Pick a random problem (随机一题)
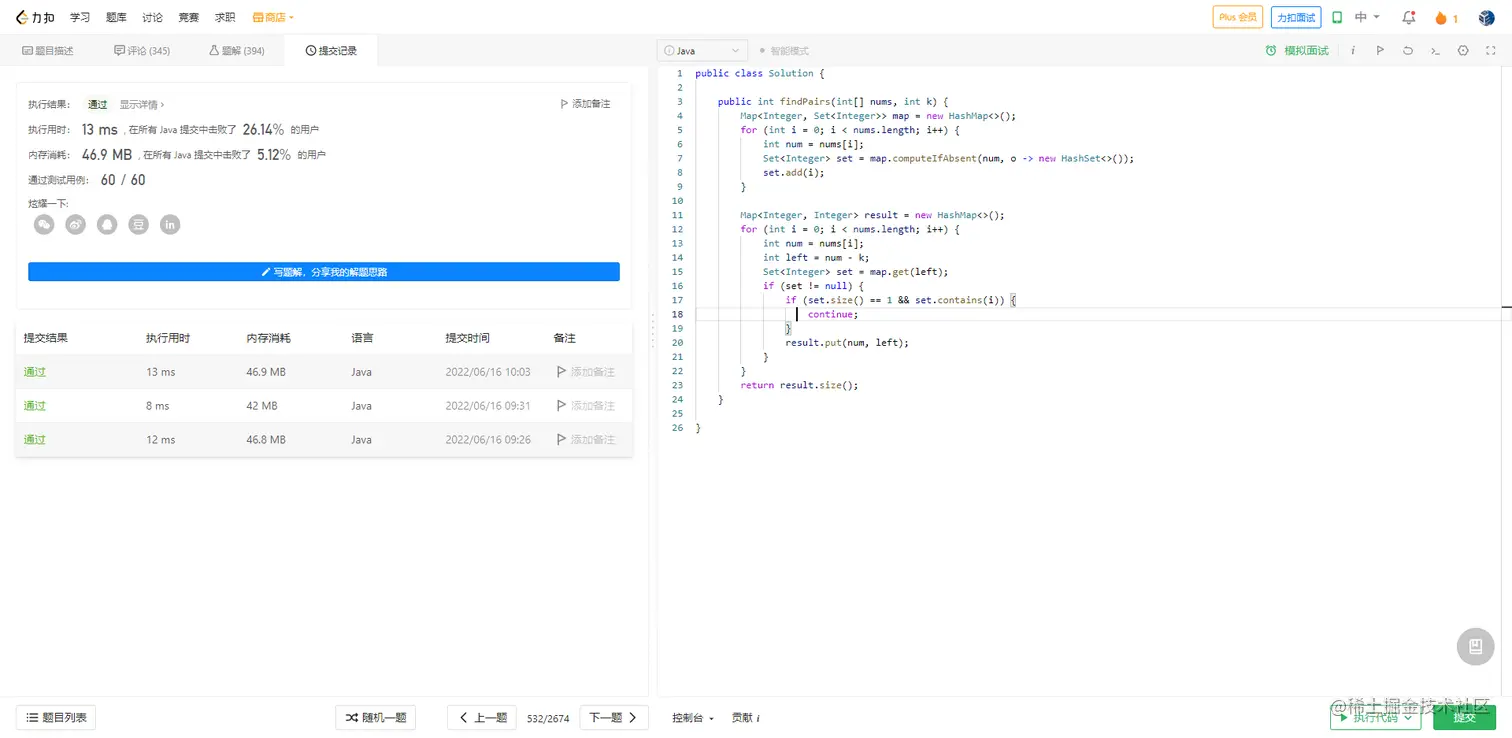1512x738 pixels. pyautogui.click(x=375, y=717)
